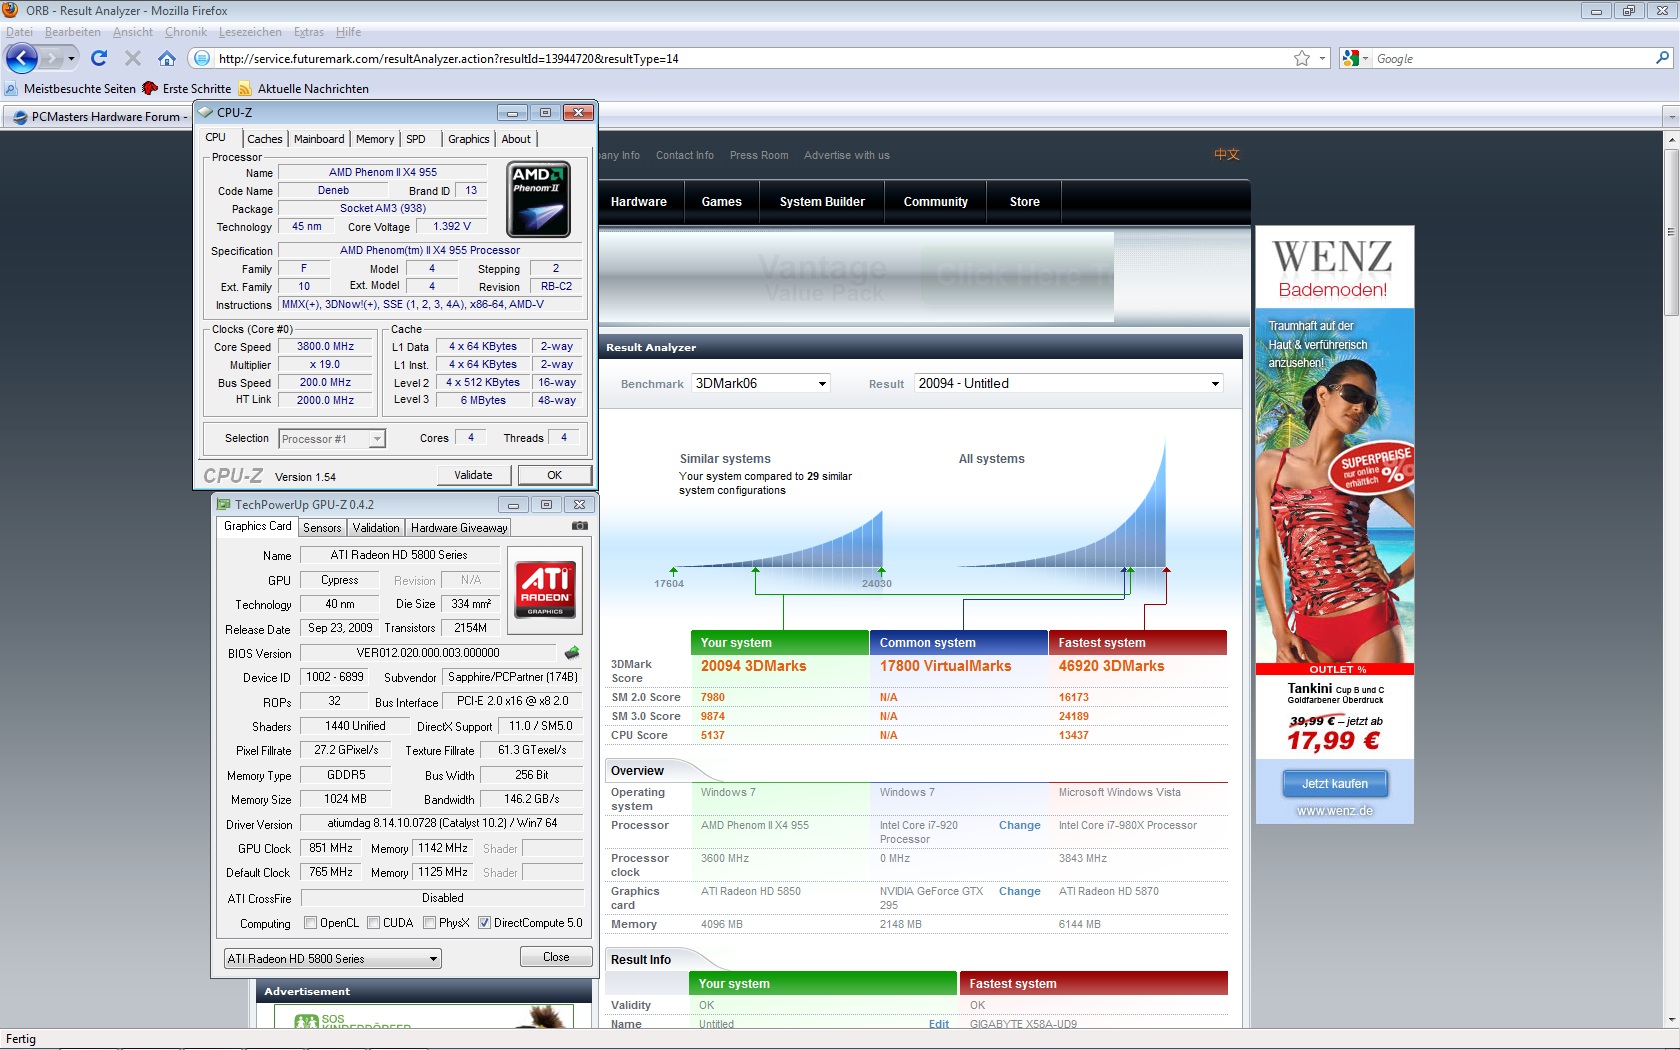Click the site identity icon in address bar
Screen dimensions: 1680x1050
(201, 58)
